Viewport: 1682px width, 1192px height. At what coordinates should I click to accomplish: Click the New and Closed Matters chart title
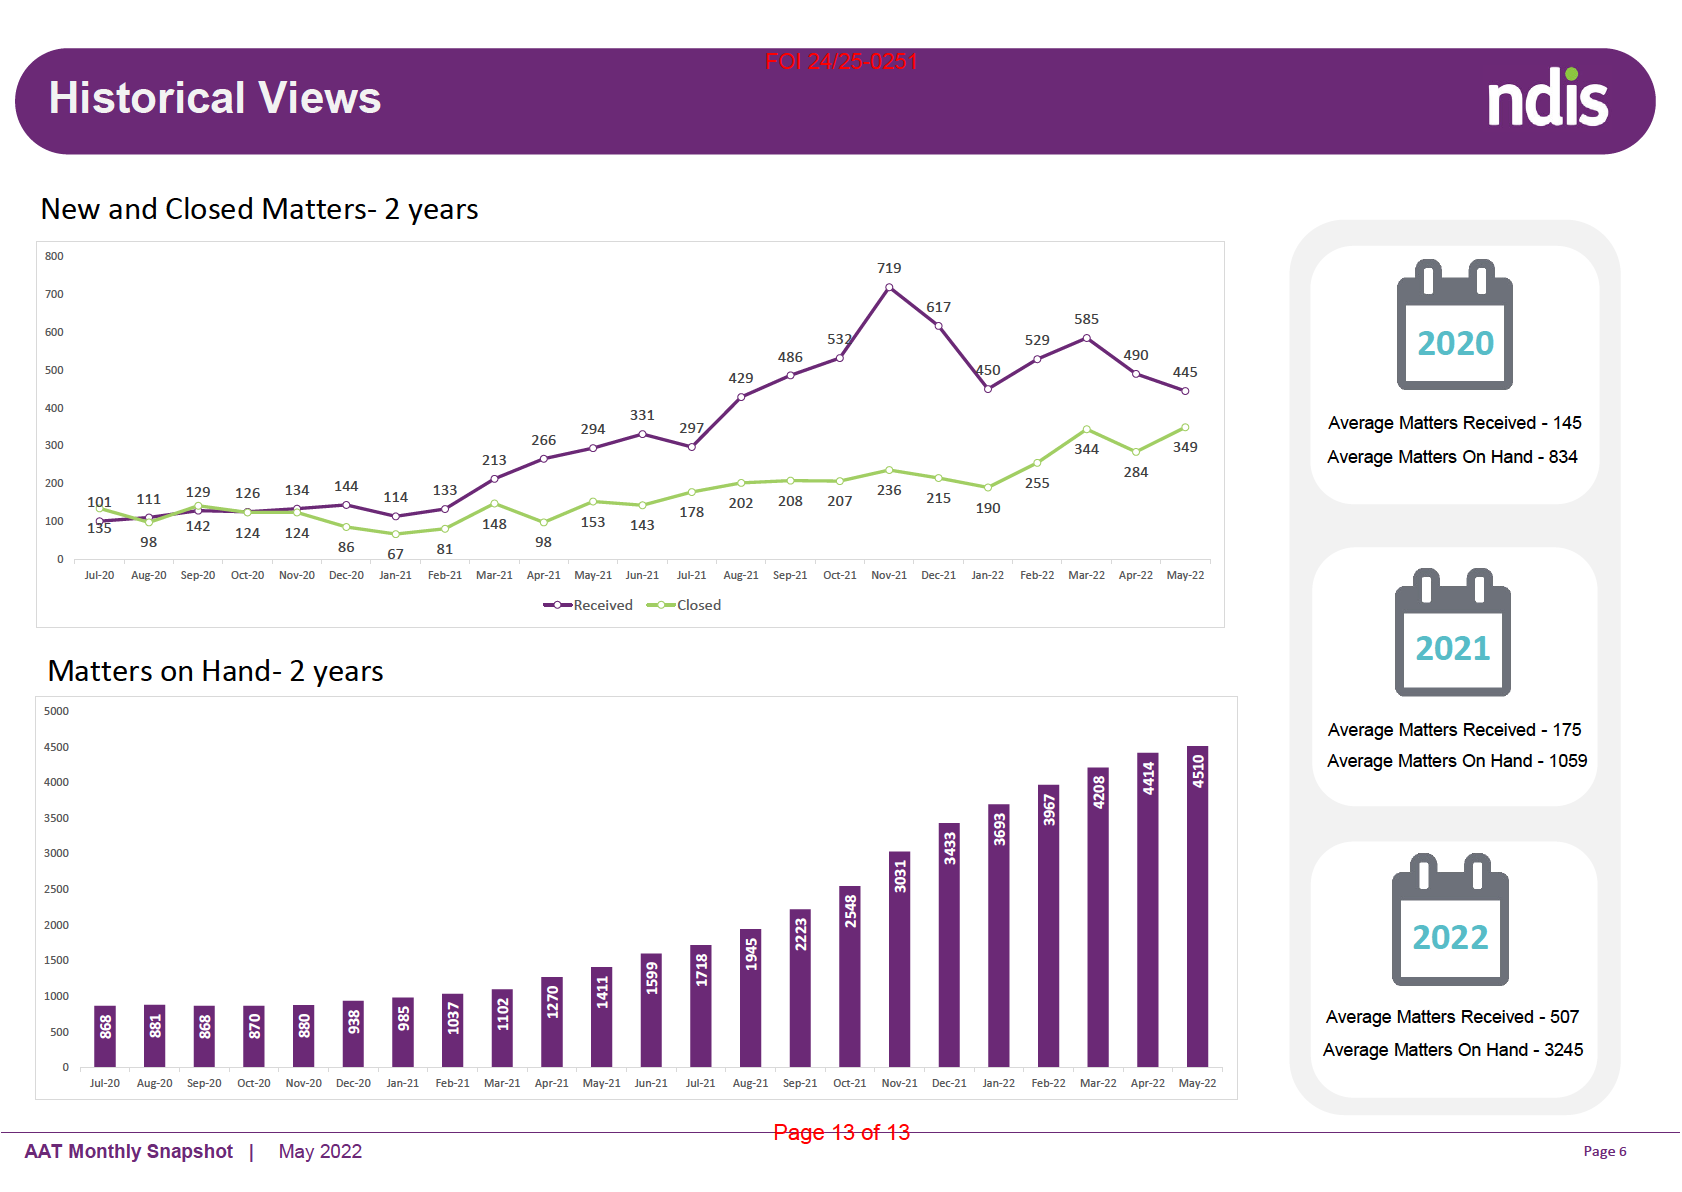point(259,209)
